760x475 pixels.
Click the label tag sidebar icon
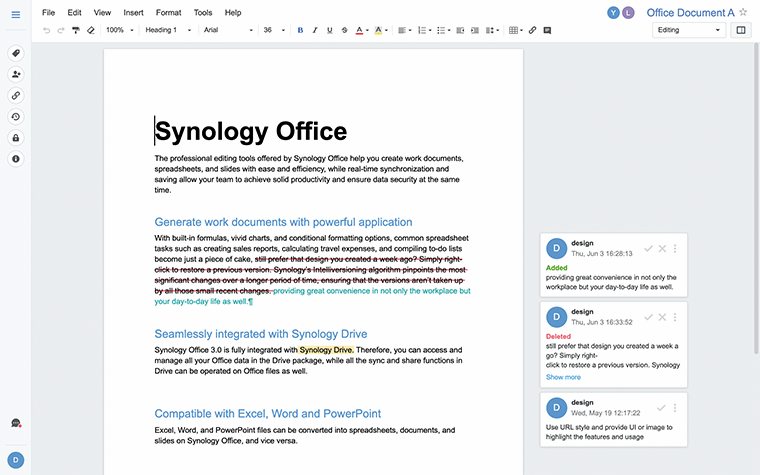coord(16,53)
